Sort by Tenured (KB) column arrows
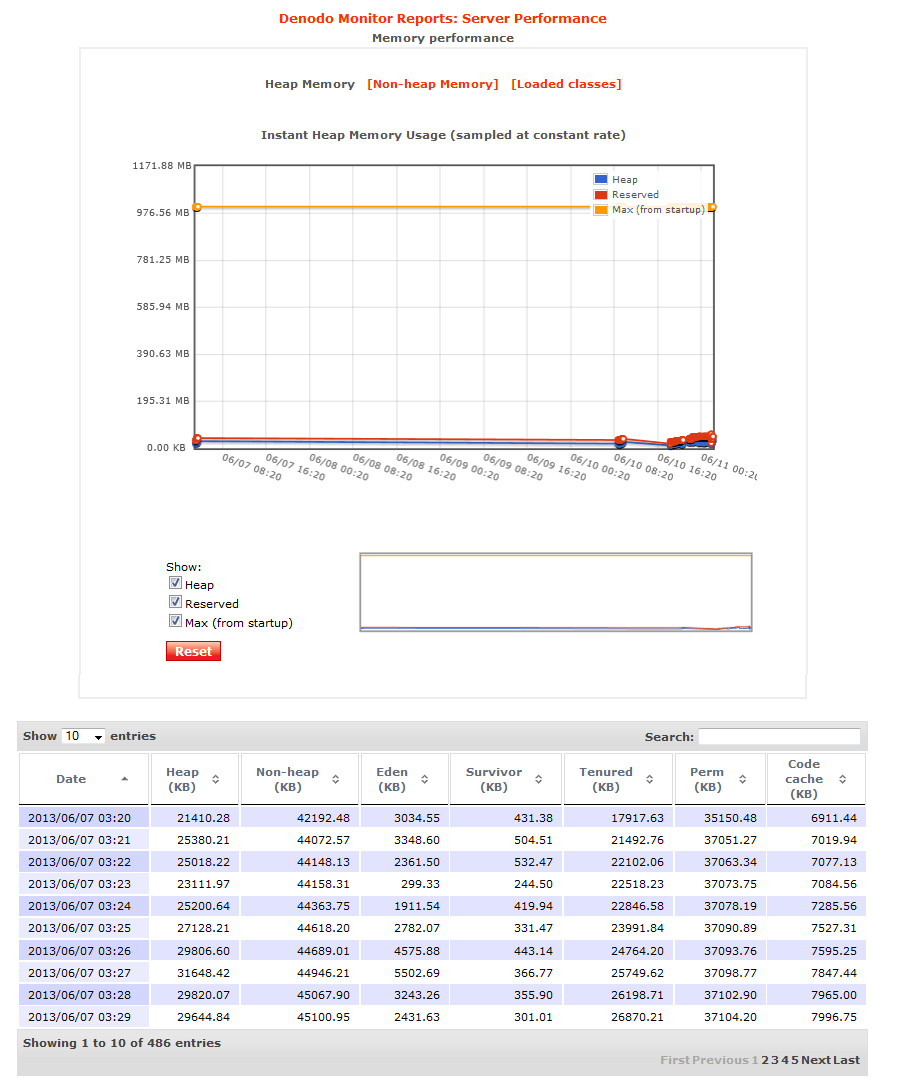This screenshot has width=917, height=1089. pos(650,779)
